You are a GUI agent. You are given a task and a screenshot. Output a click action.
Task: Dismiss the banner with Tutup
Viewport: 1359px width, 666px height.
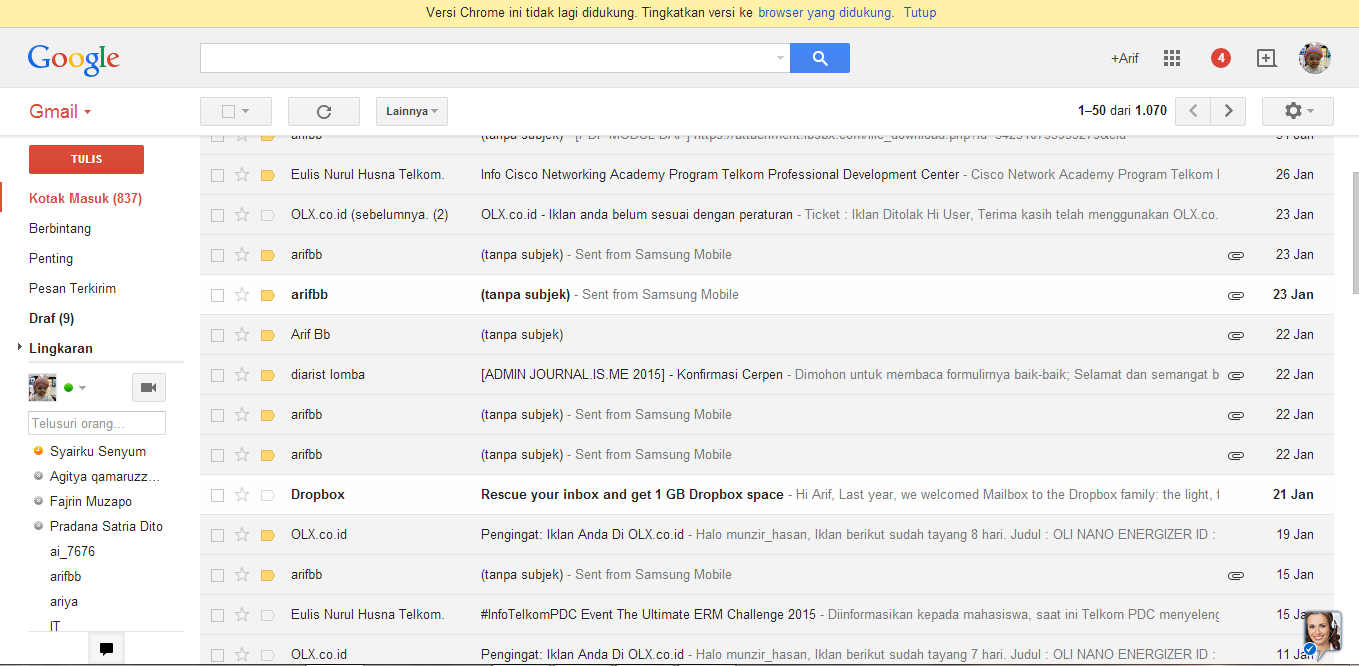coord(920,13)
